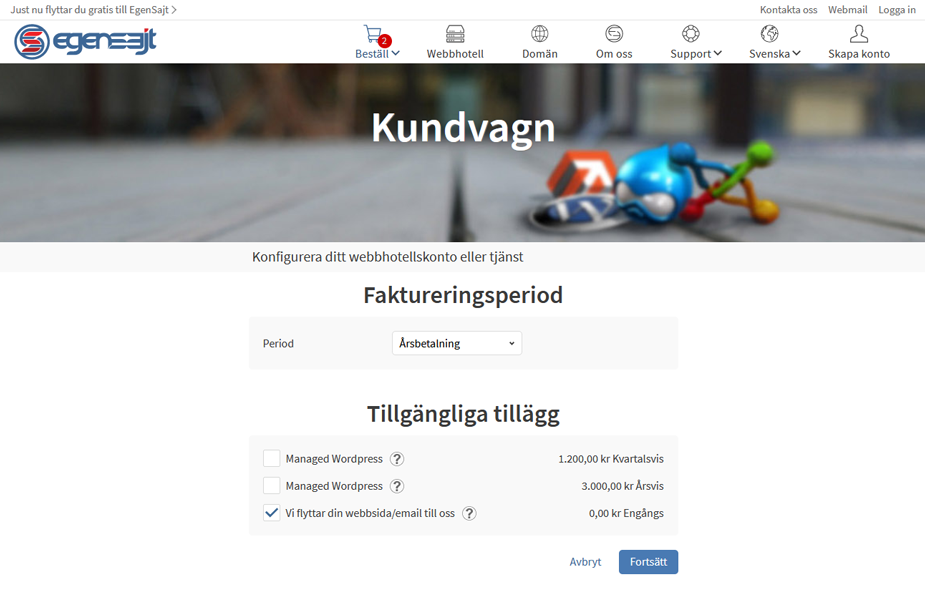Show help for website migration addon
The height and width of the screenshot is (591, 925).
(469, 513)
